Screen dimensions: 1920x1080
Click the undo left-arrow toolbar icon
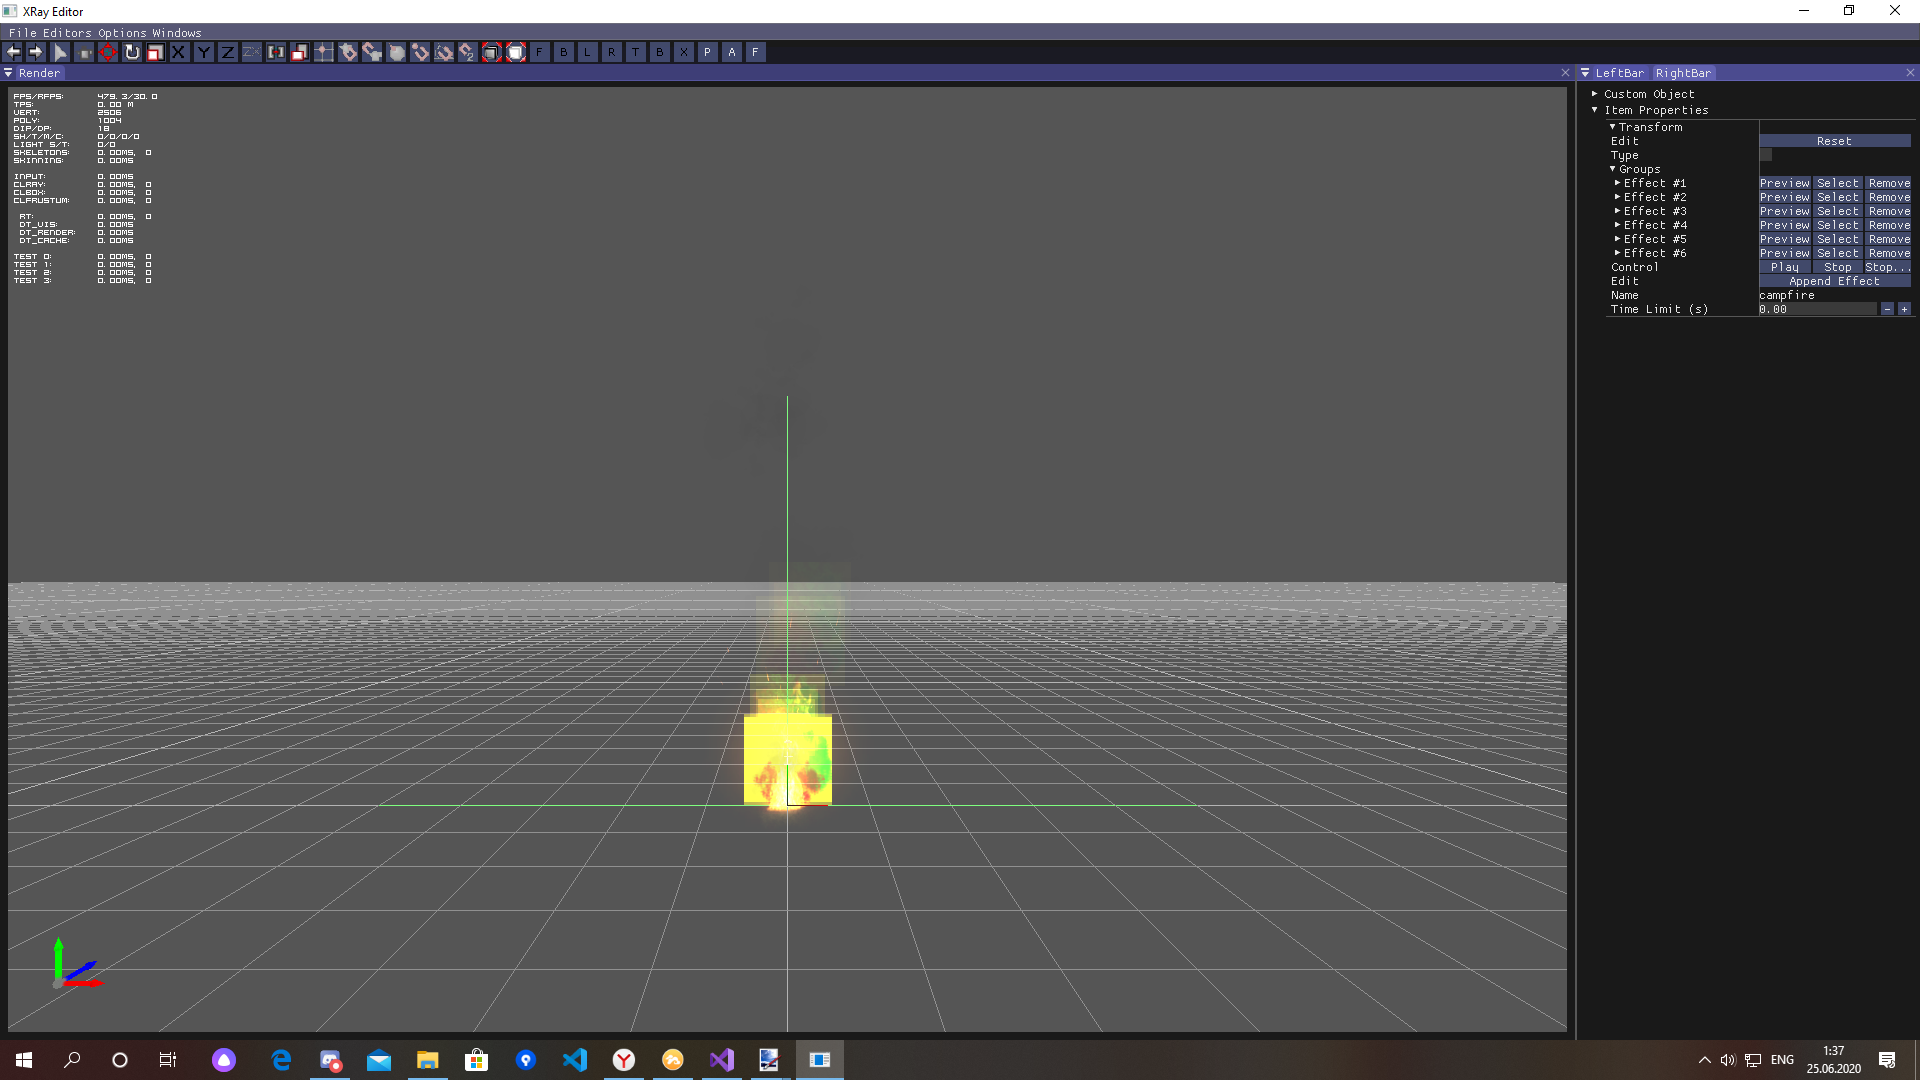(x=14, y=52)
